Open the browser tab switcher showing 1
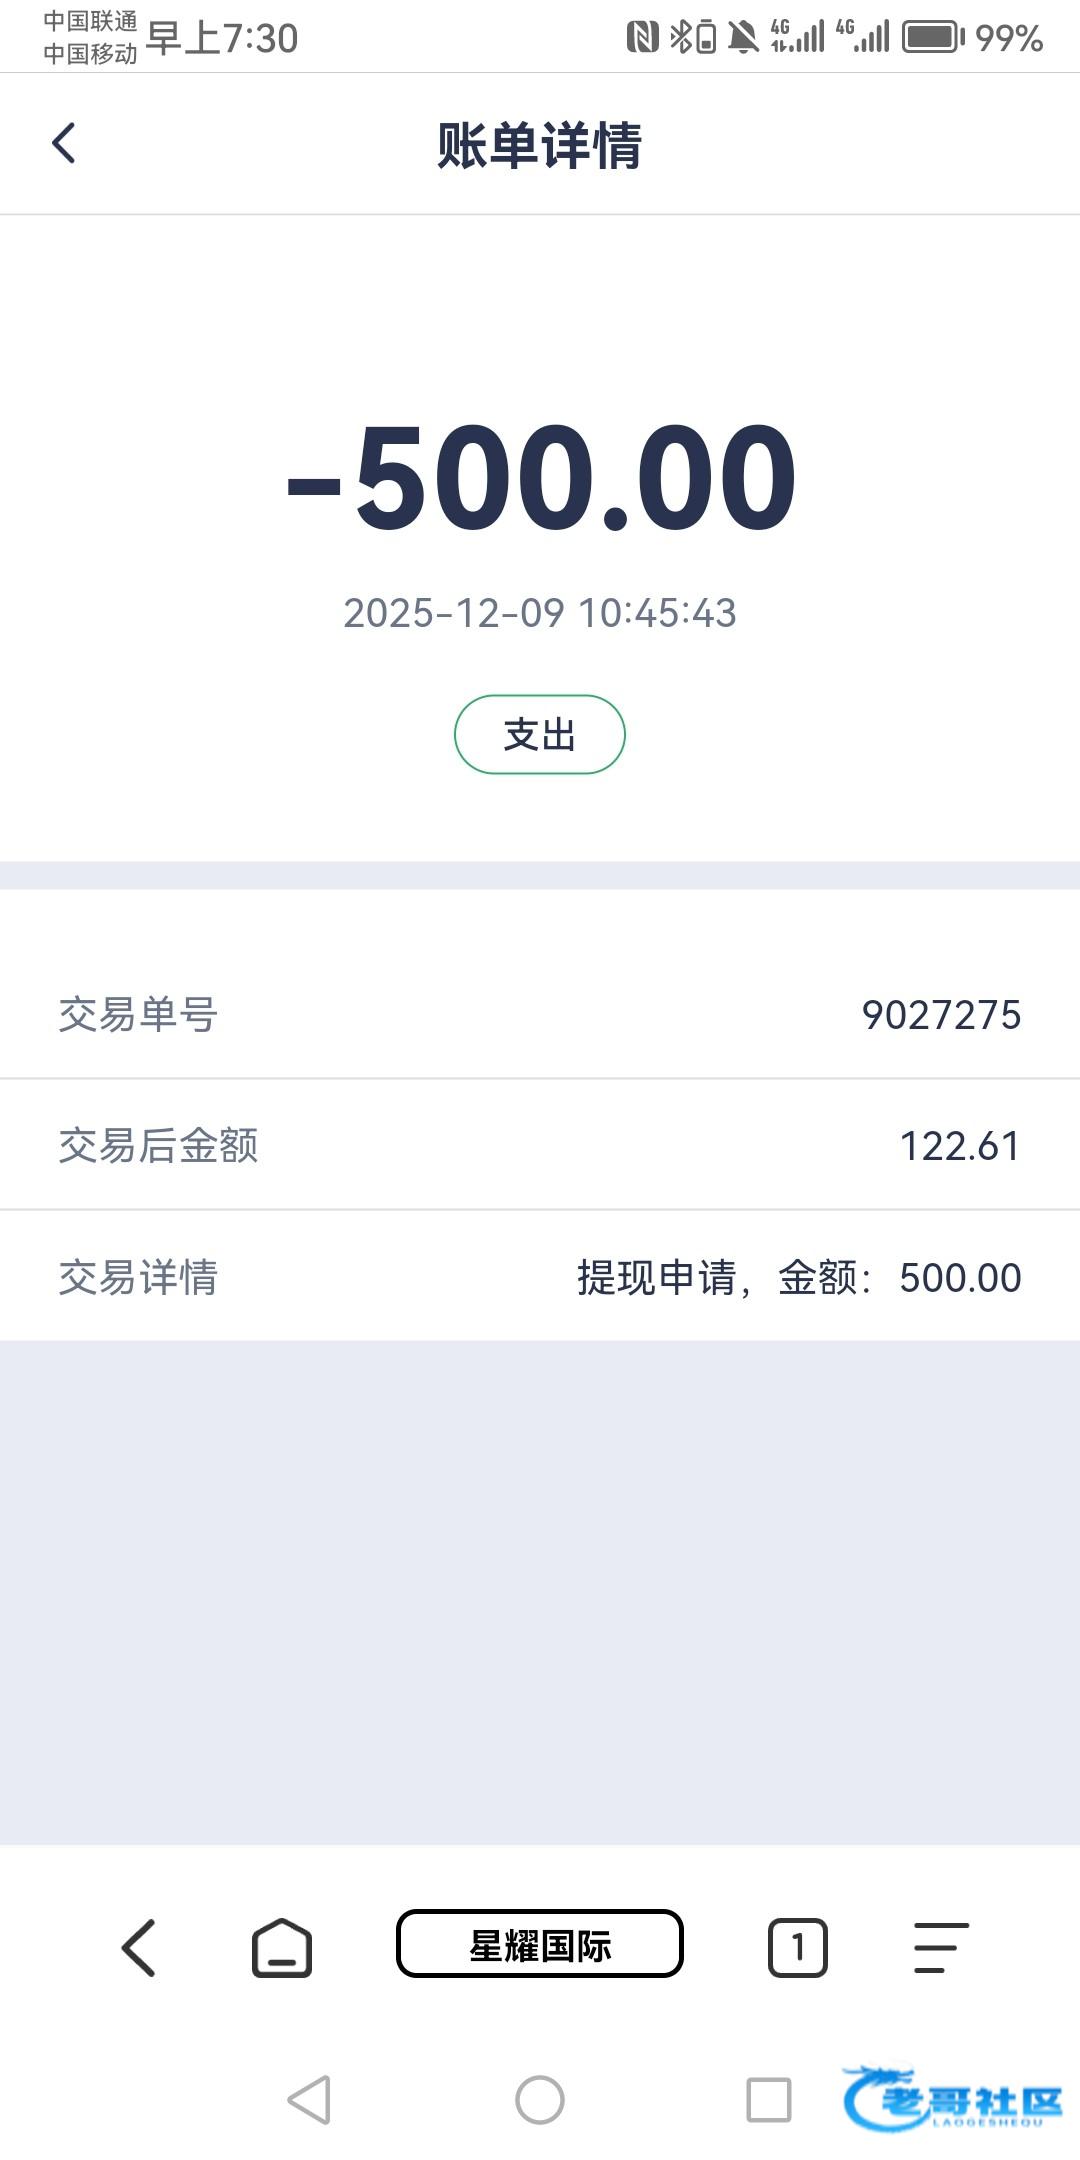The width and height of the screenshot is (1080, 2160). pyautogui.click(x=797, y=1948)
